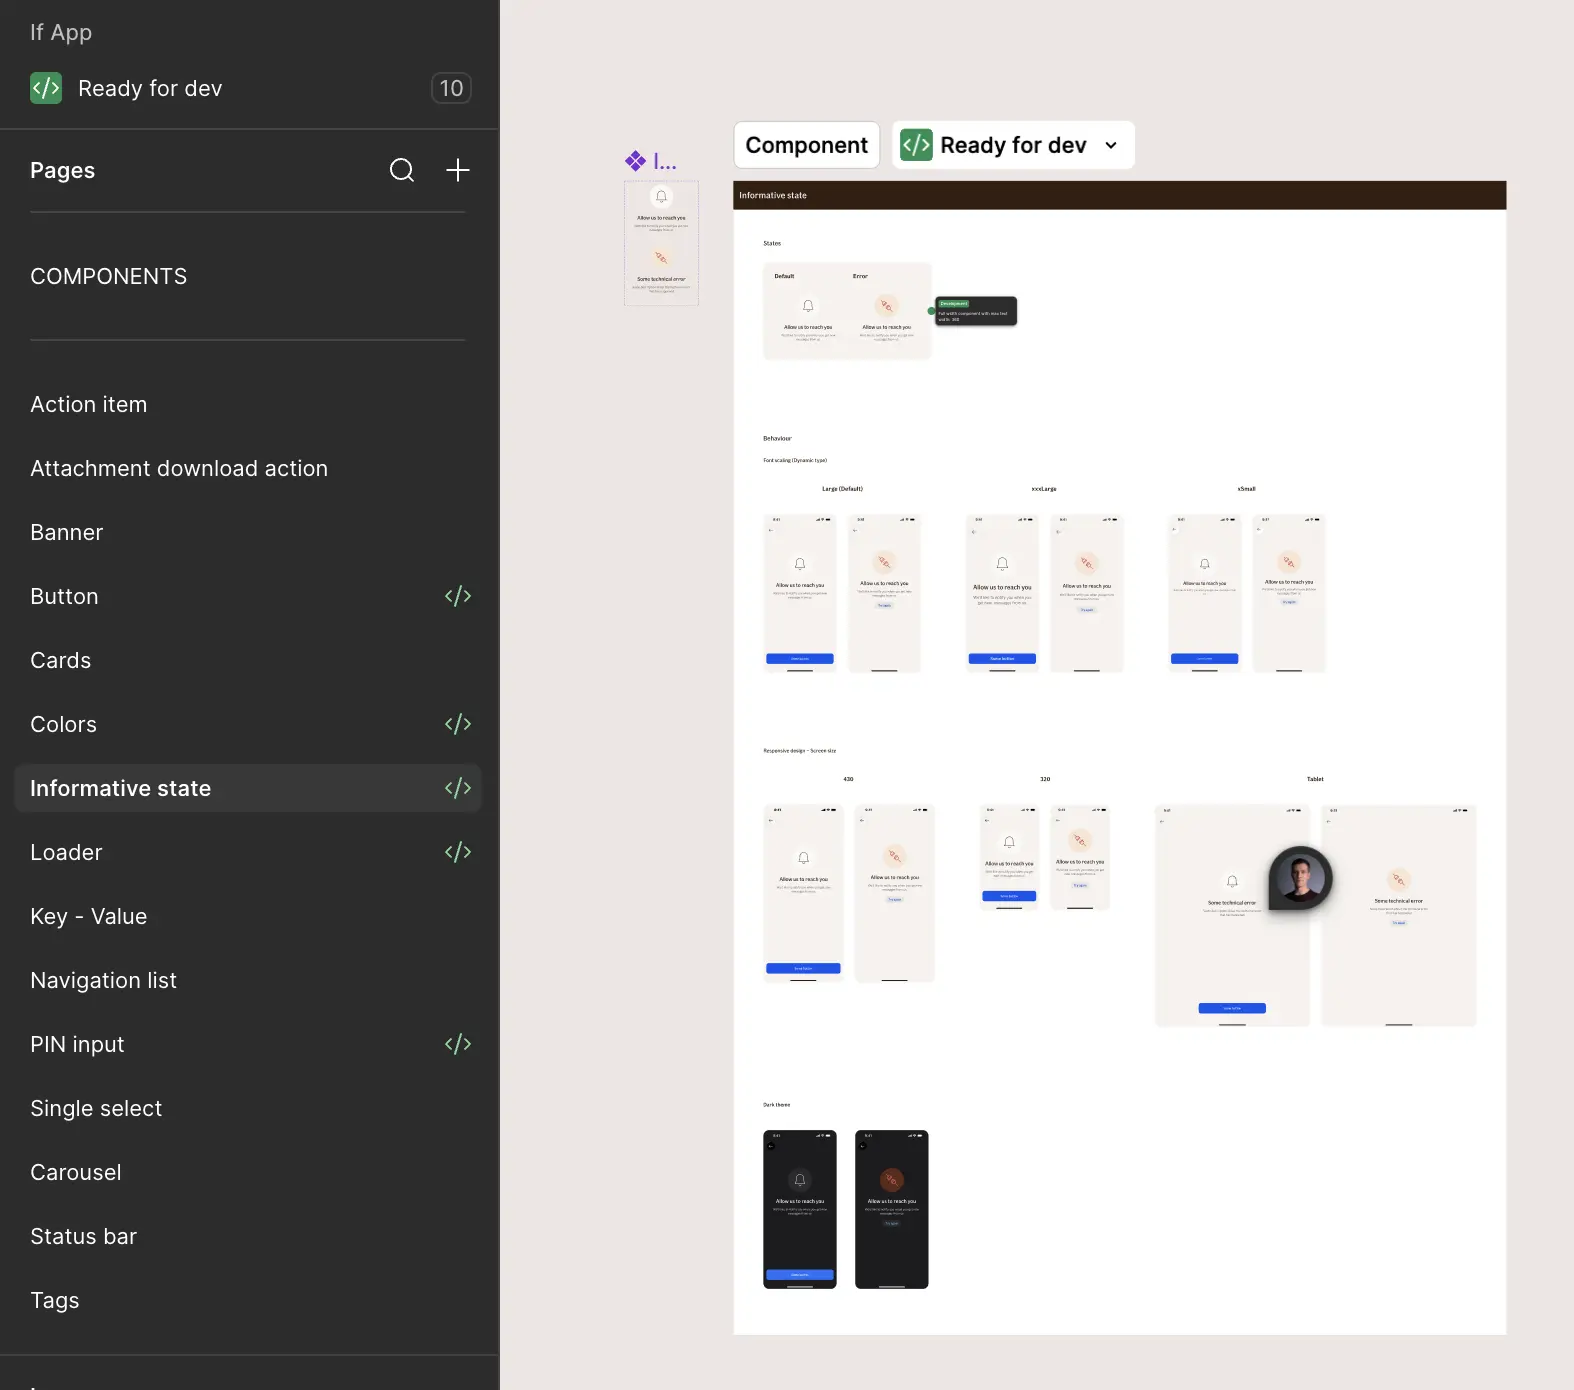Click the dev-ready code icon beside PIN input
This screenshot has width=1574, height=1390.
click(458, 1044)
